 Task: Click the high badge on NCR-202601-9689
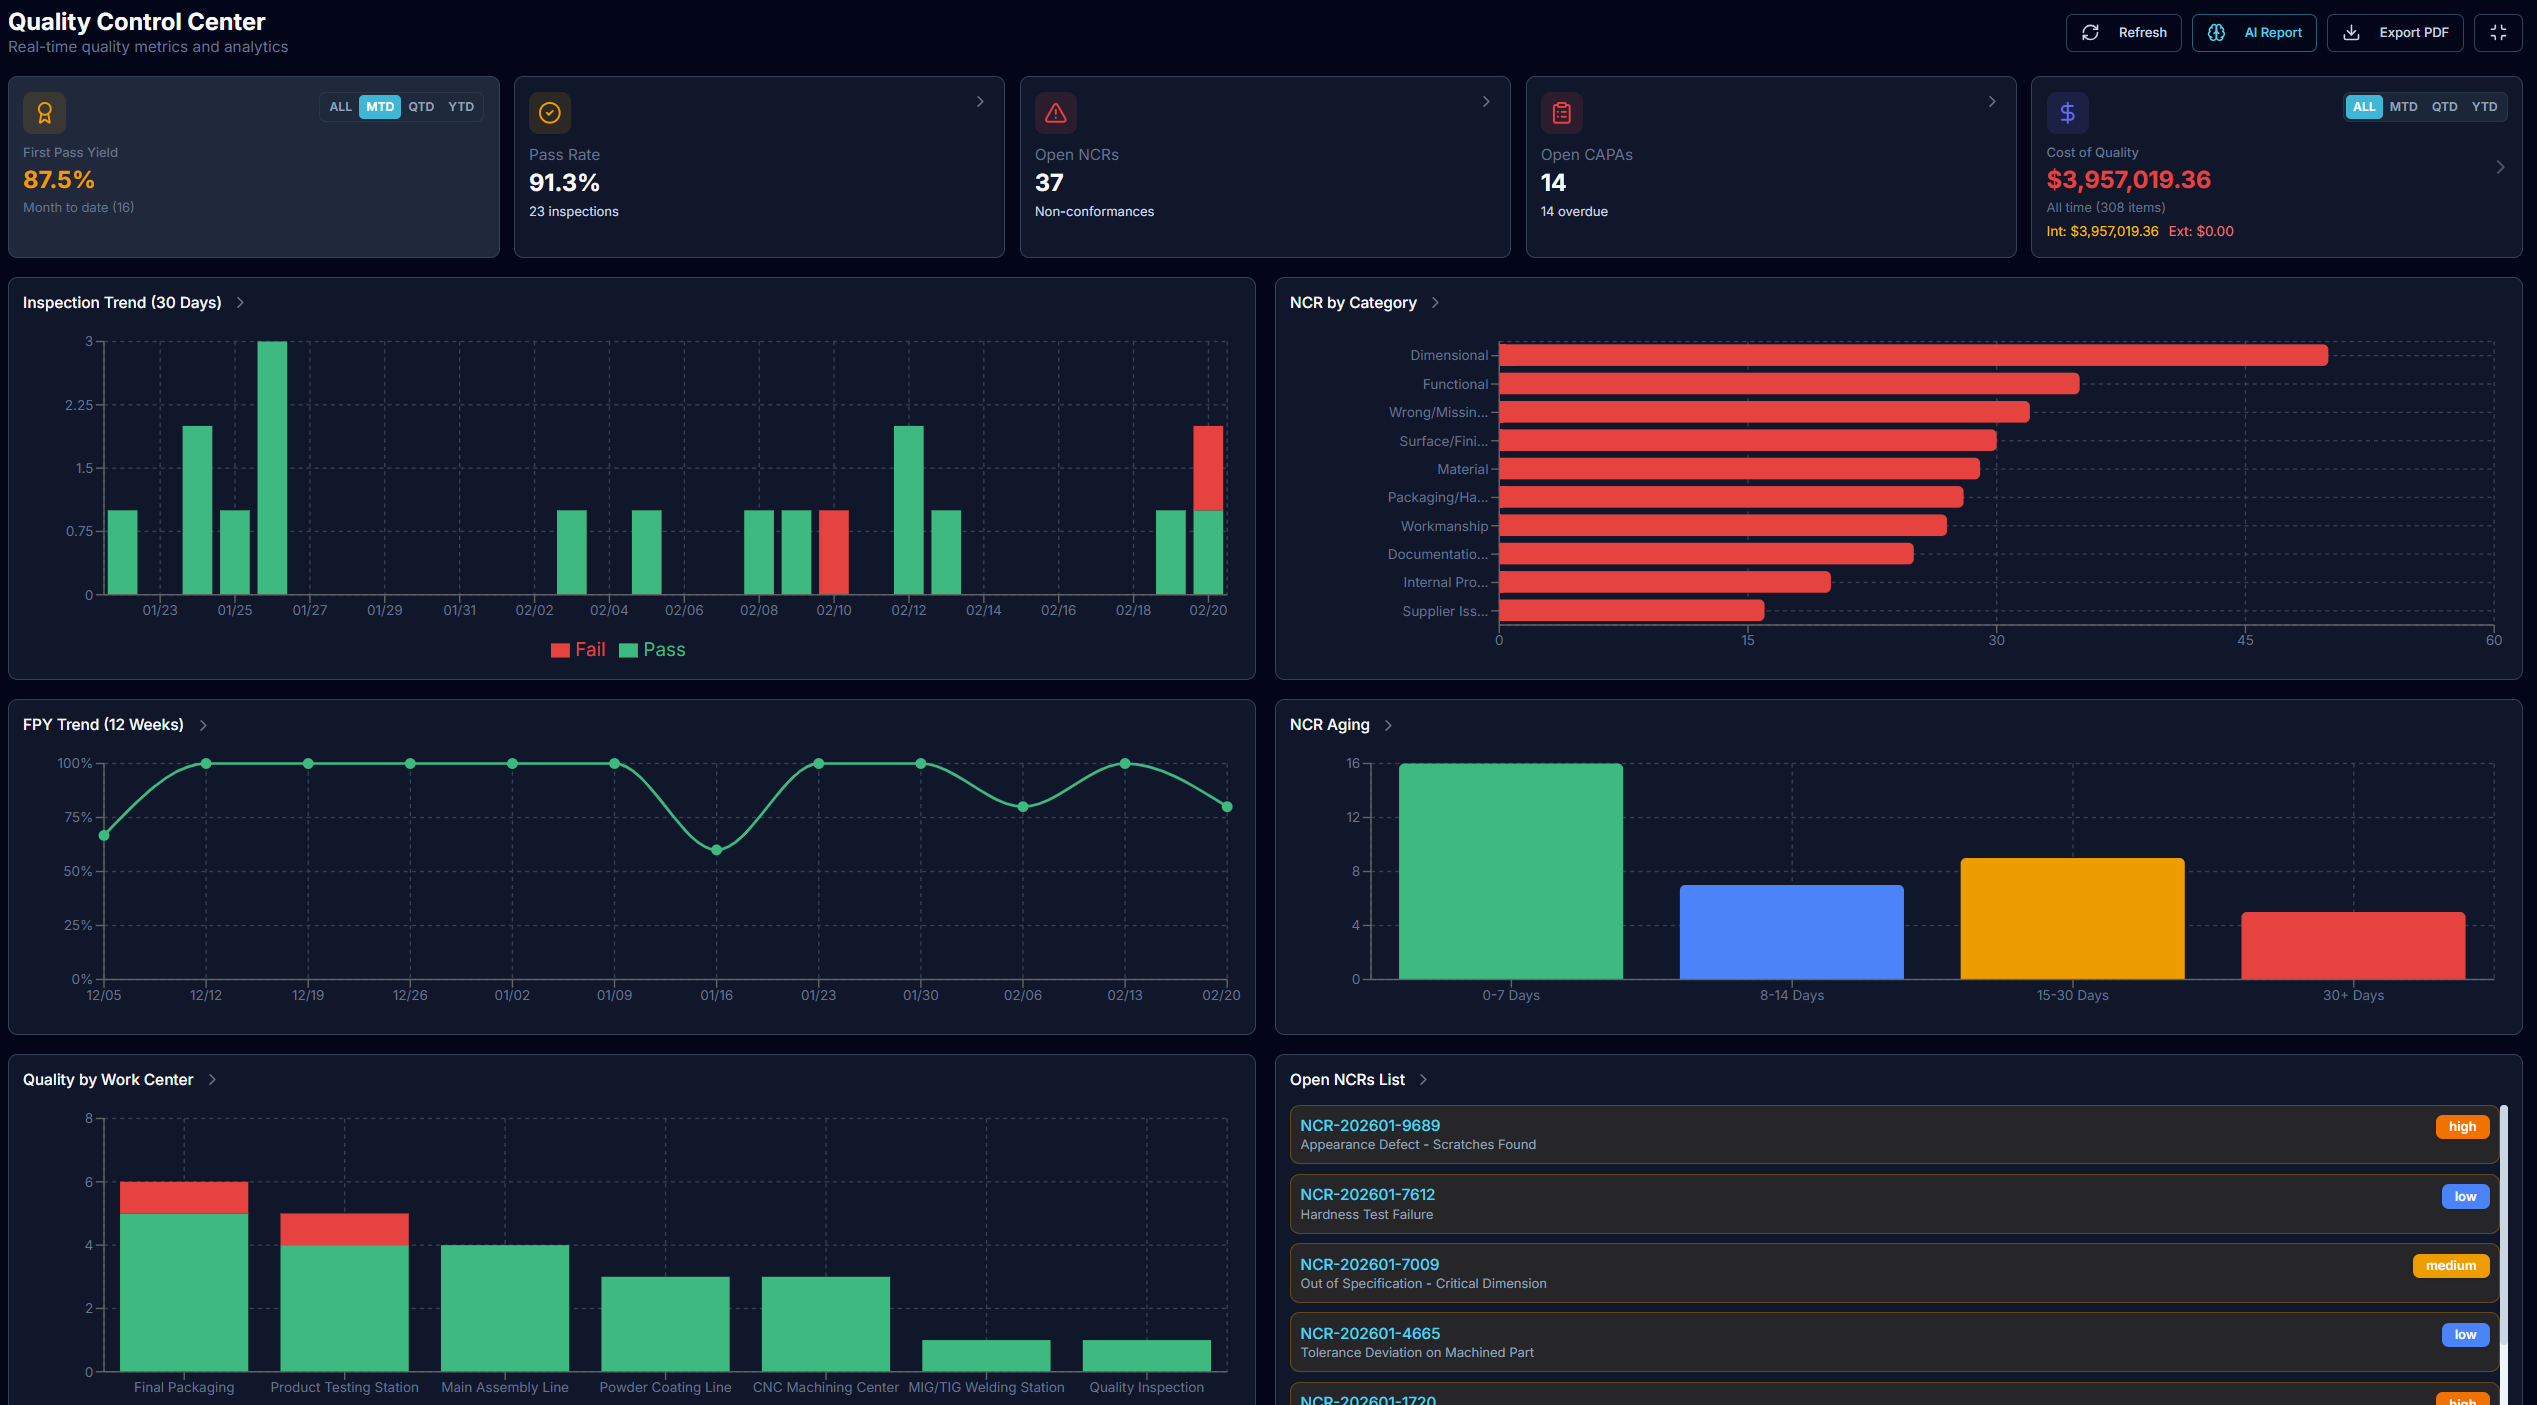click(2462, 1127)
